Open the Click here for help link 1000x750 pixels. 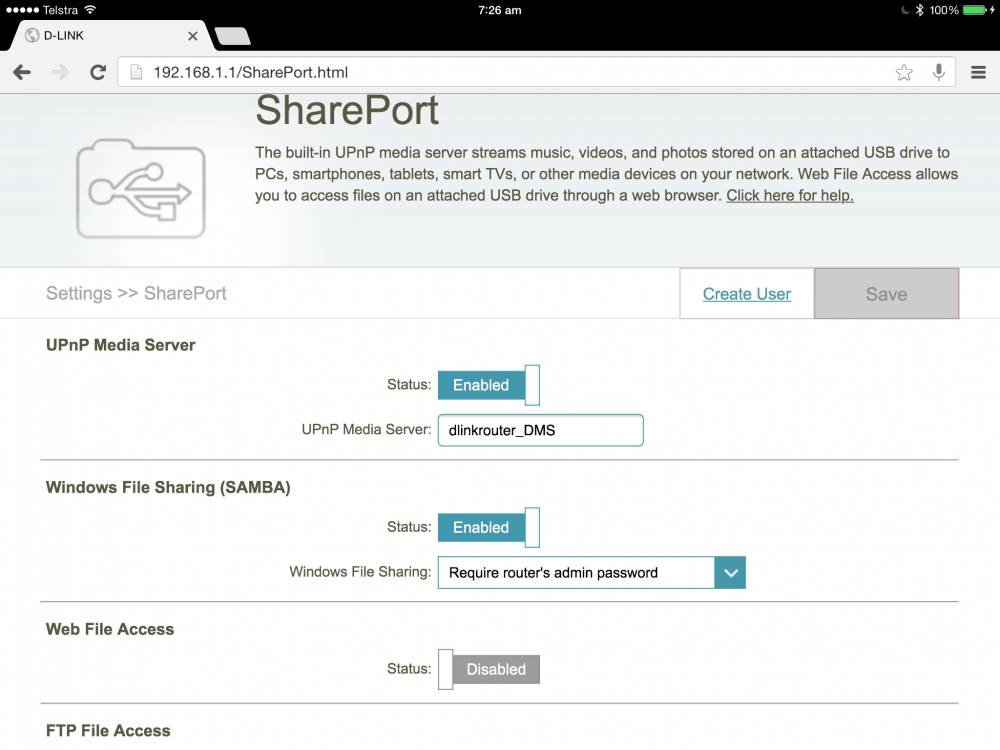[790, 195]
